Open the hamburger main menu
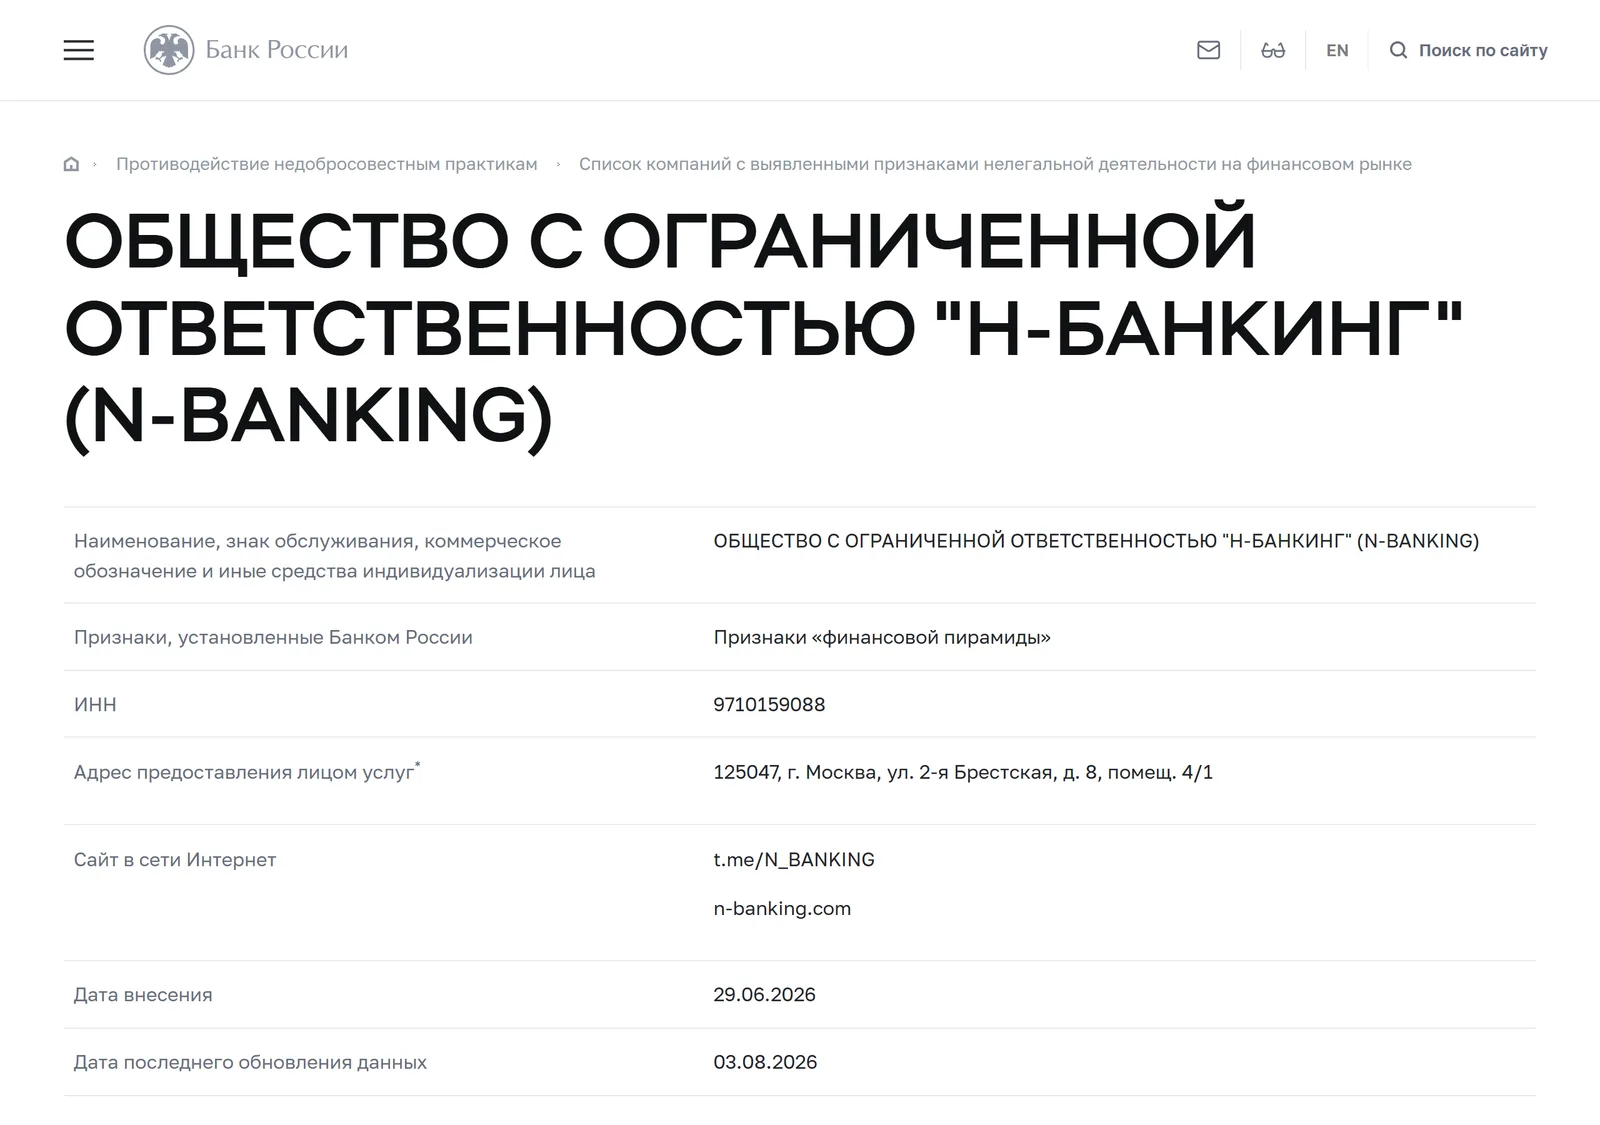 [79, 50]
